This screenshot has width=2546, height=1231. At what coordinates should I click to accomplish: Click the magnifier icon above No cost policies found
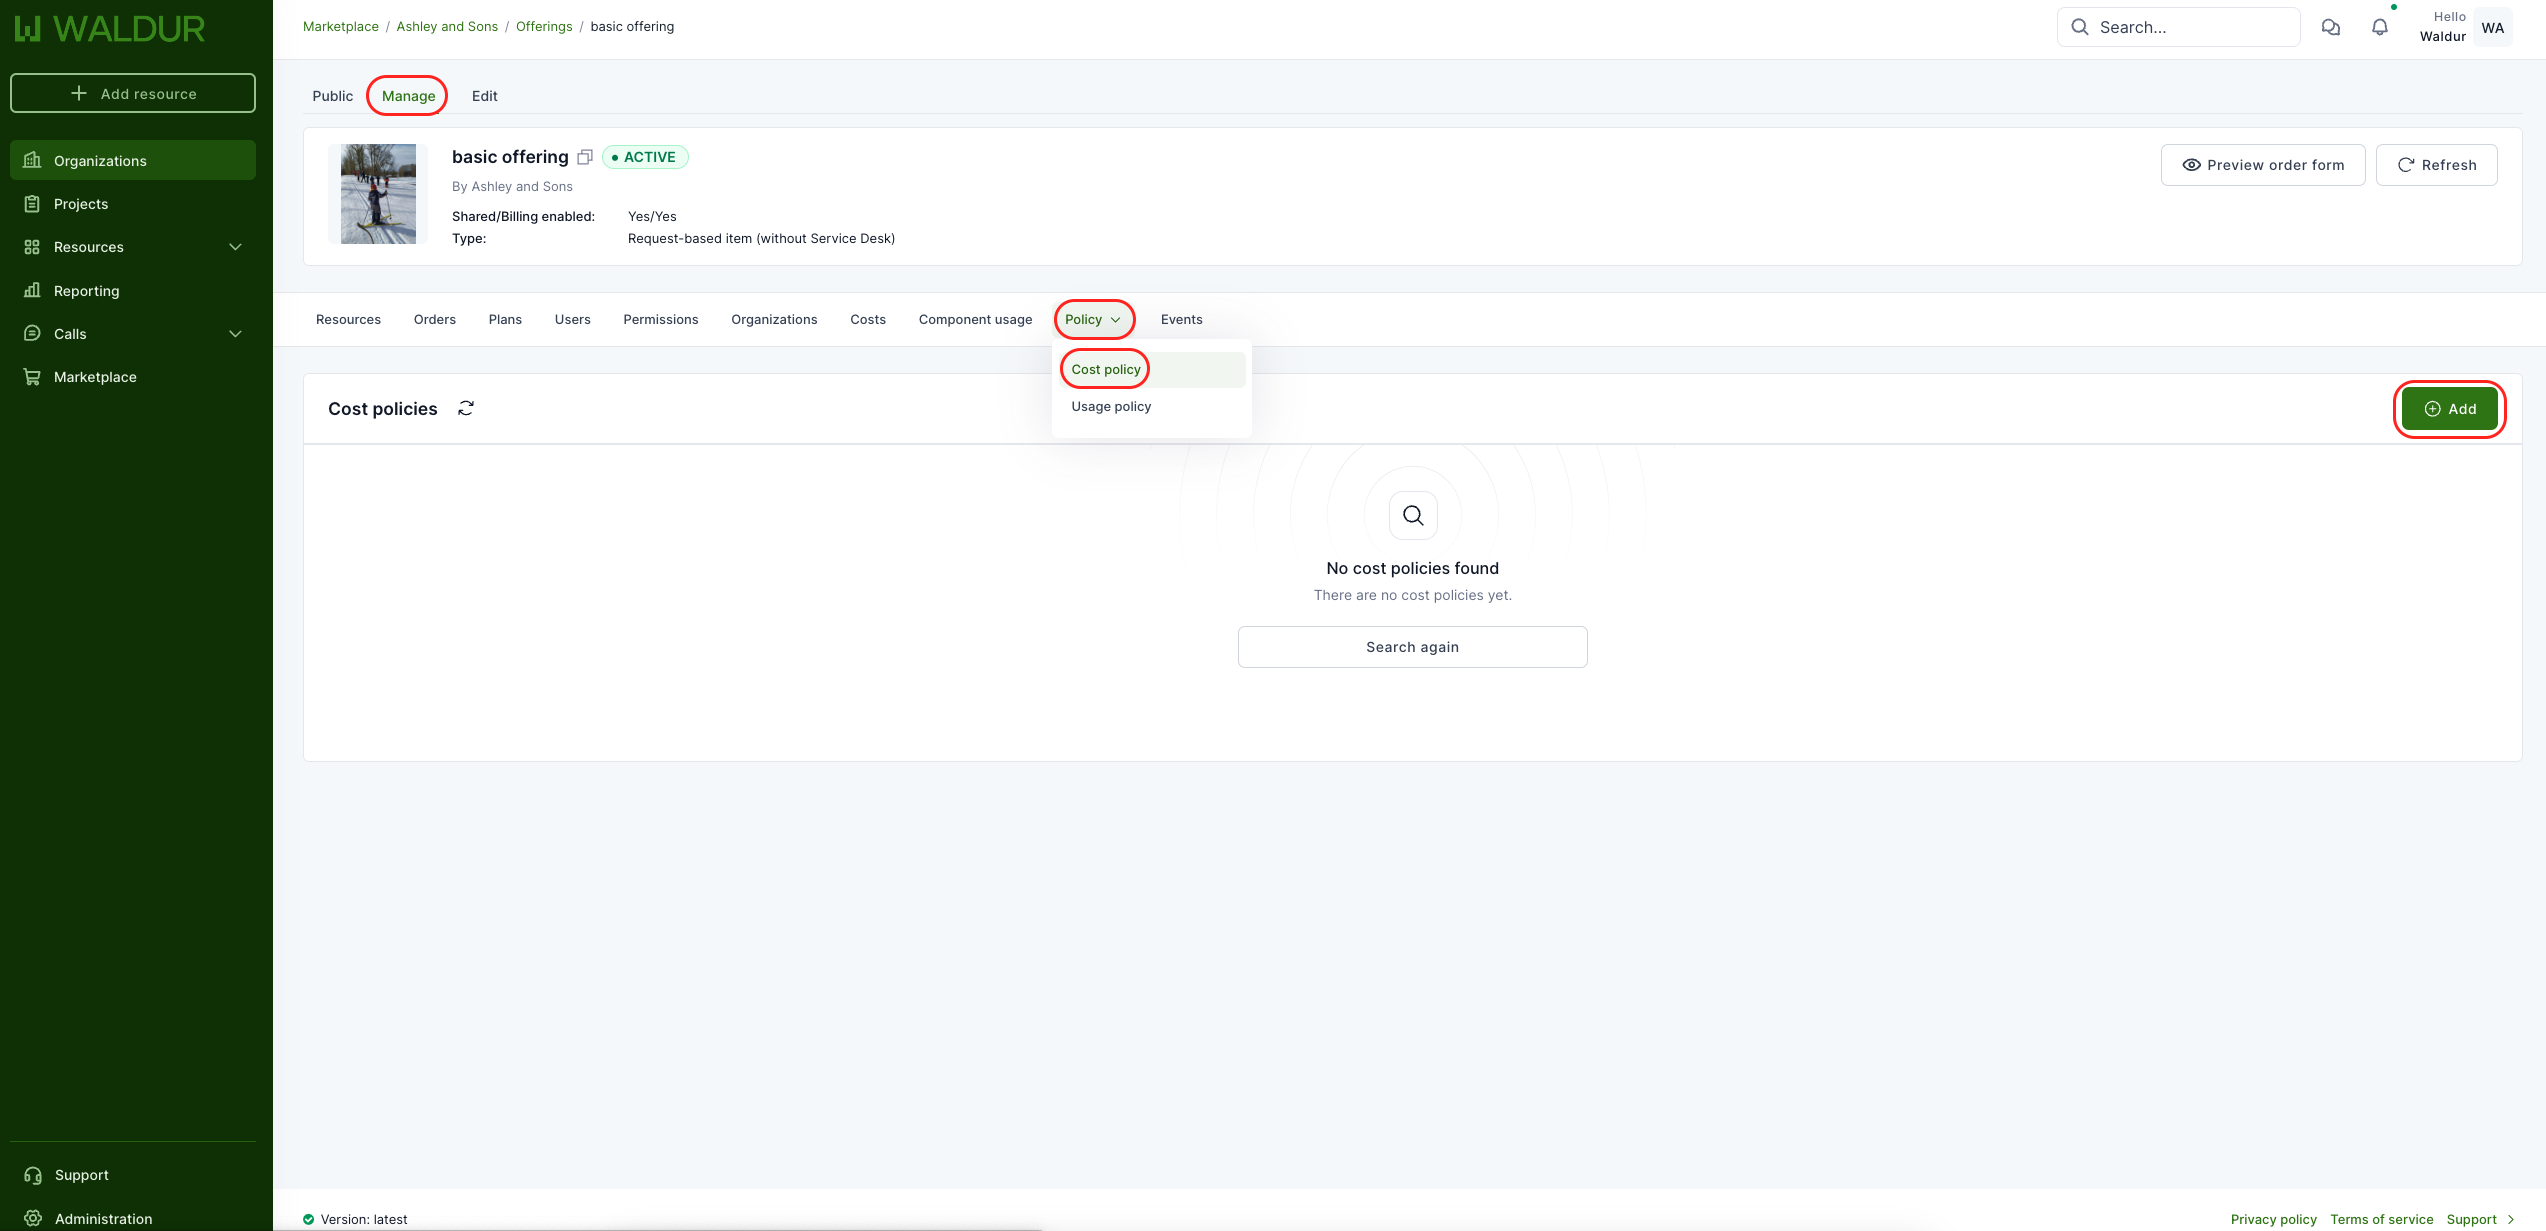(x=1412, y=515)
